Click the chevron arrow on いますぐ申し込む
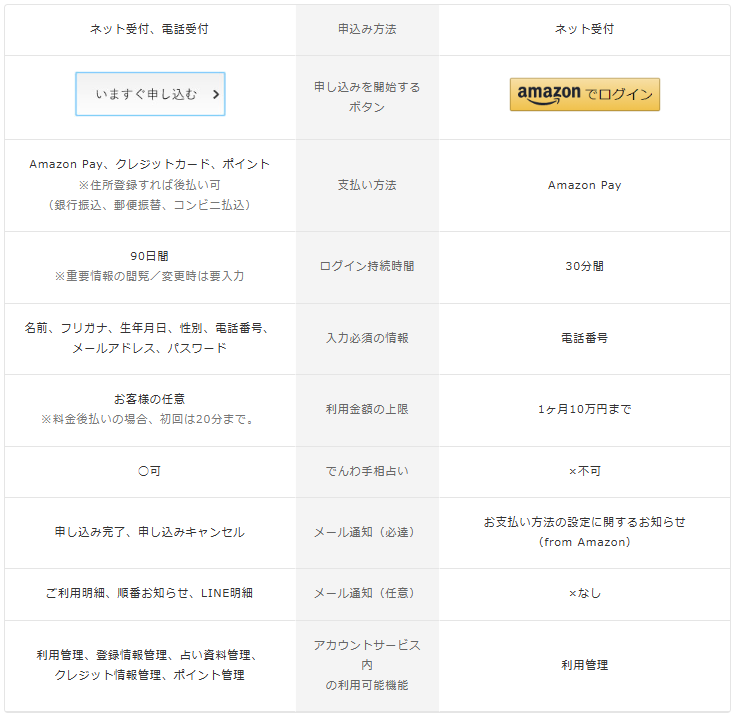The height and width of the screenshot is (717, 735). tap(216, 94)
